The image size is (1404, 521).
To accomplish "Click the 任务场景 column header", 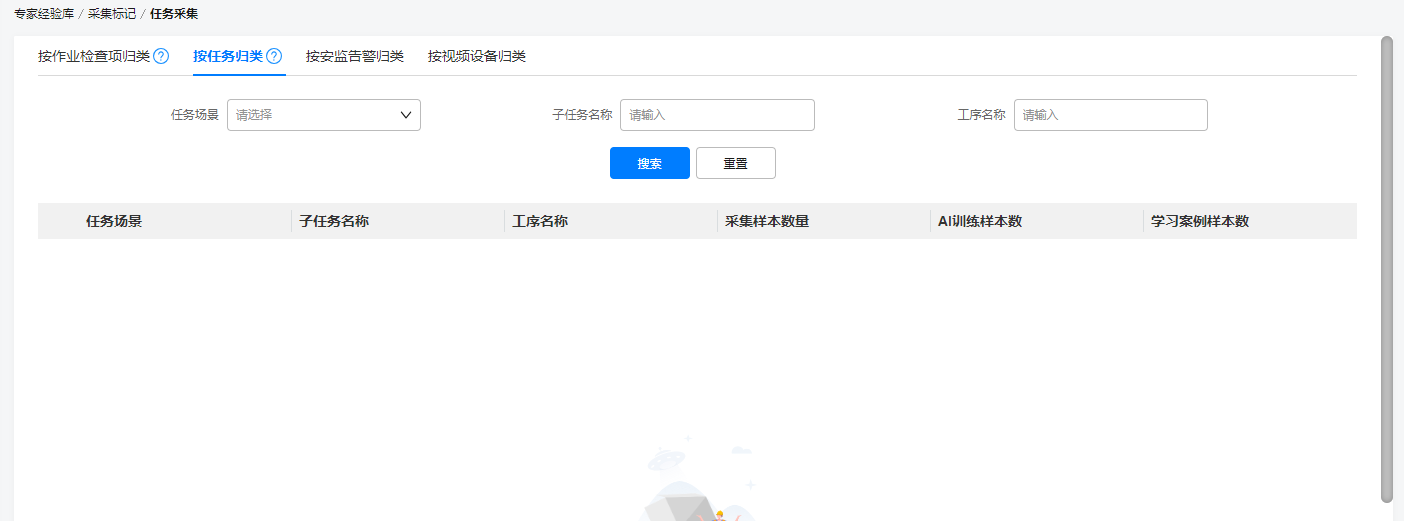I will tap(114, 221).
